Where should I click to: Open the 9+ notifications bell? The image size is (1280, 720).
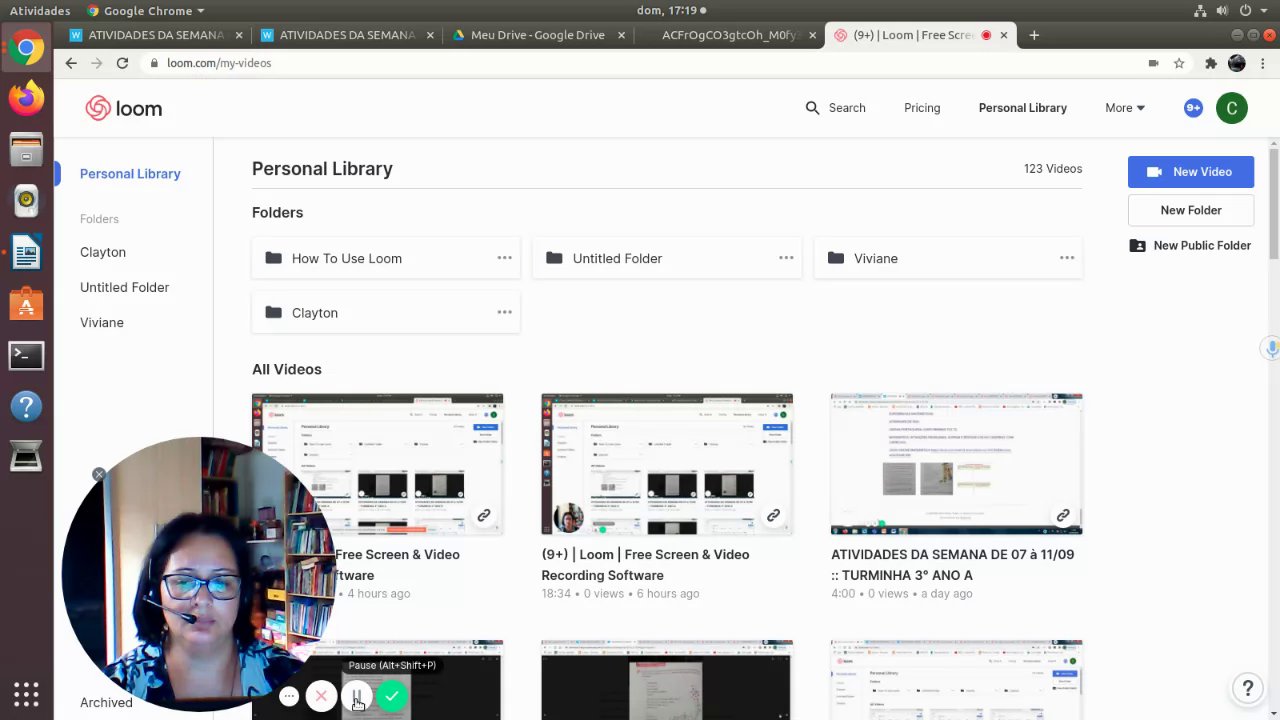tap(1193, 108)
